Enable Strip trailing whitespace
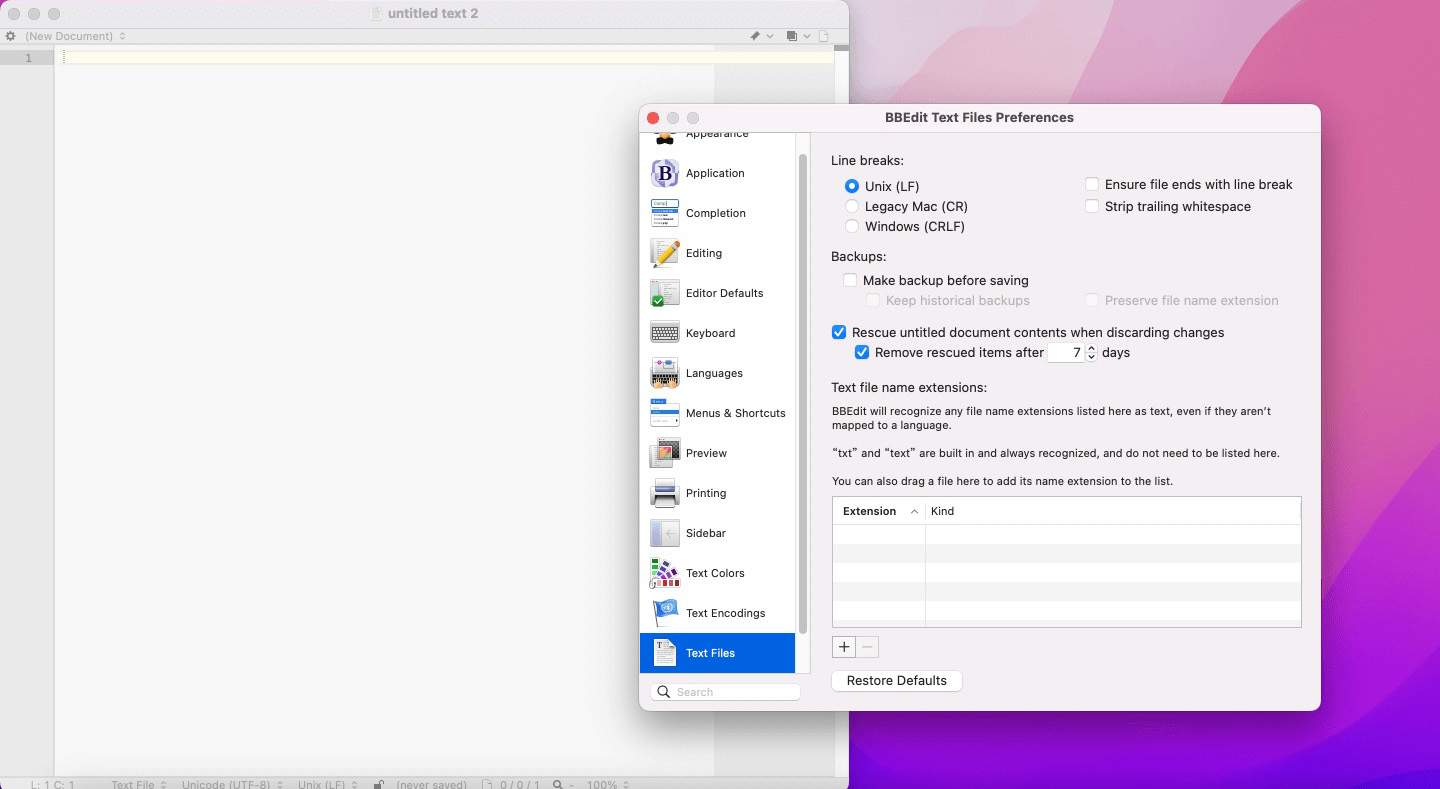 [1093, 206]
